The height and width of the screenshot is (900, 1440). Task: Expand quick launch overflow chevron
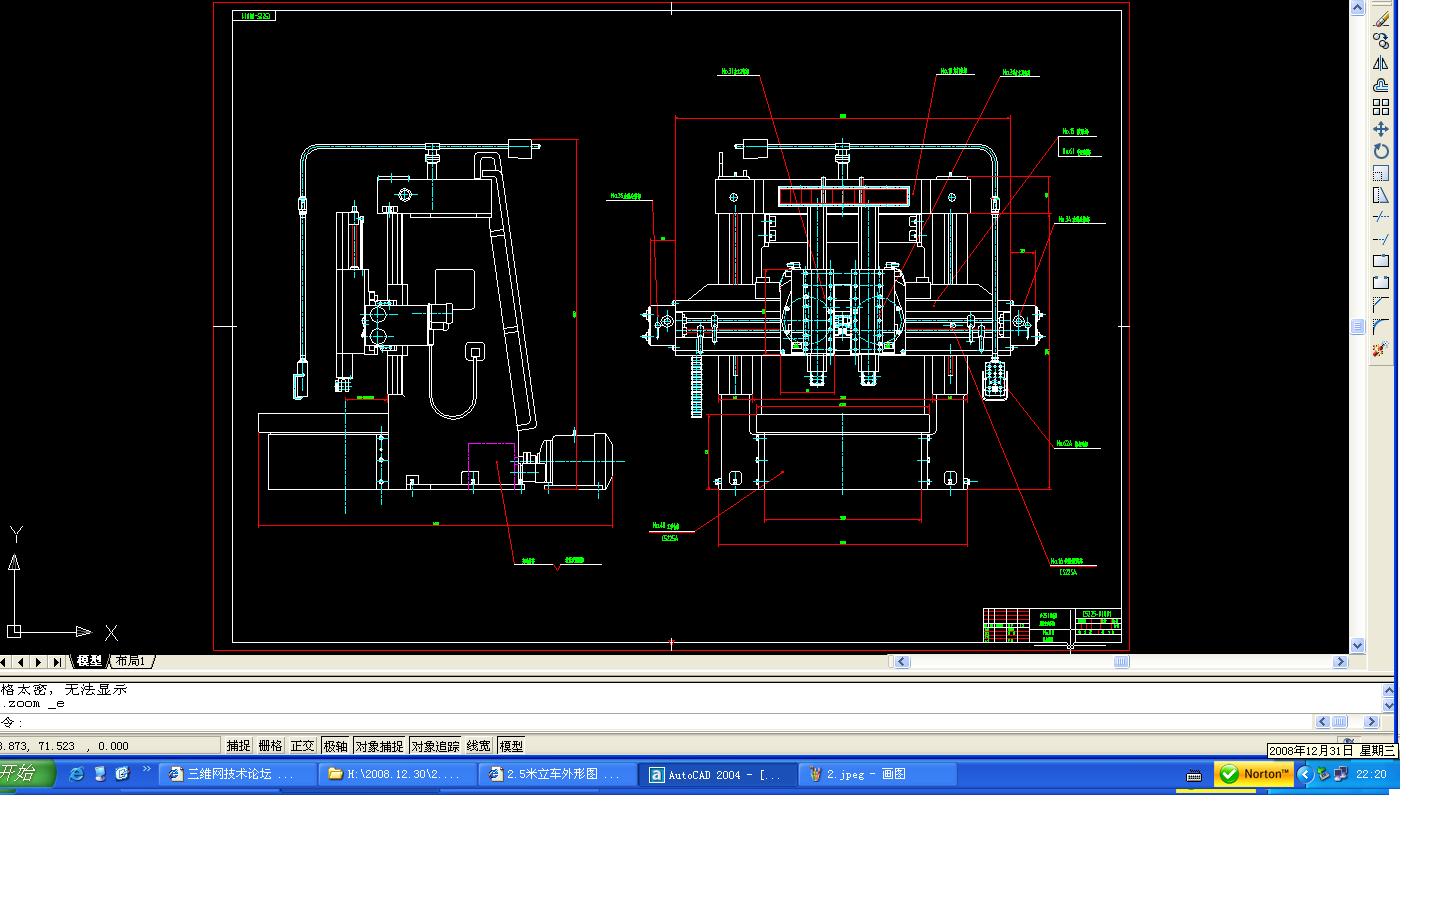coord(146,770)
